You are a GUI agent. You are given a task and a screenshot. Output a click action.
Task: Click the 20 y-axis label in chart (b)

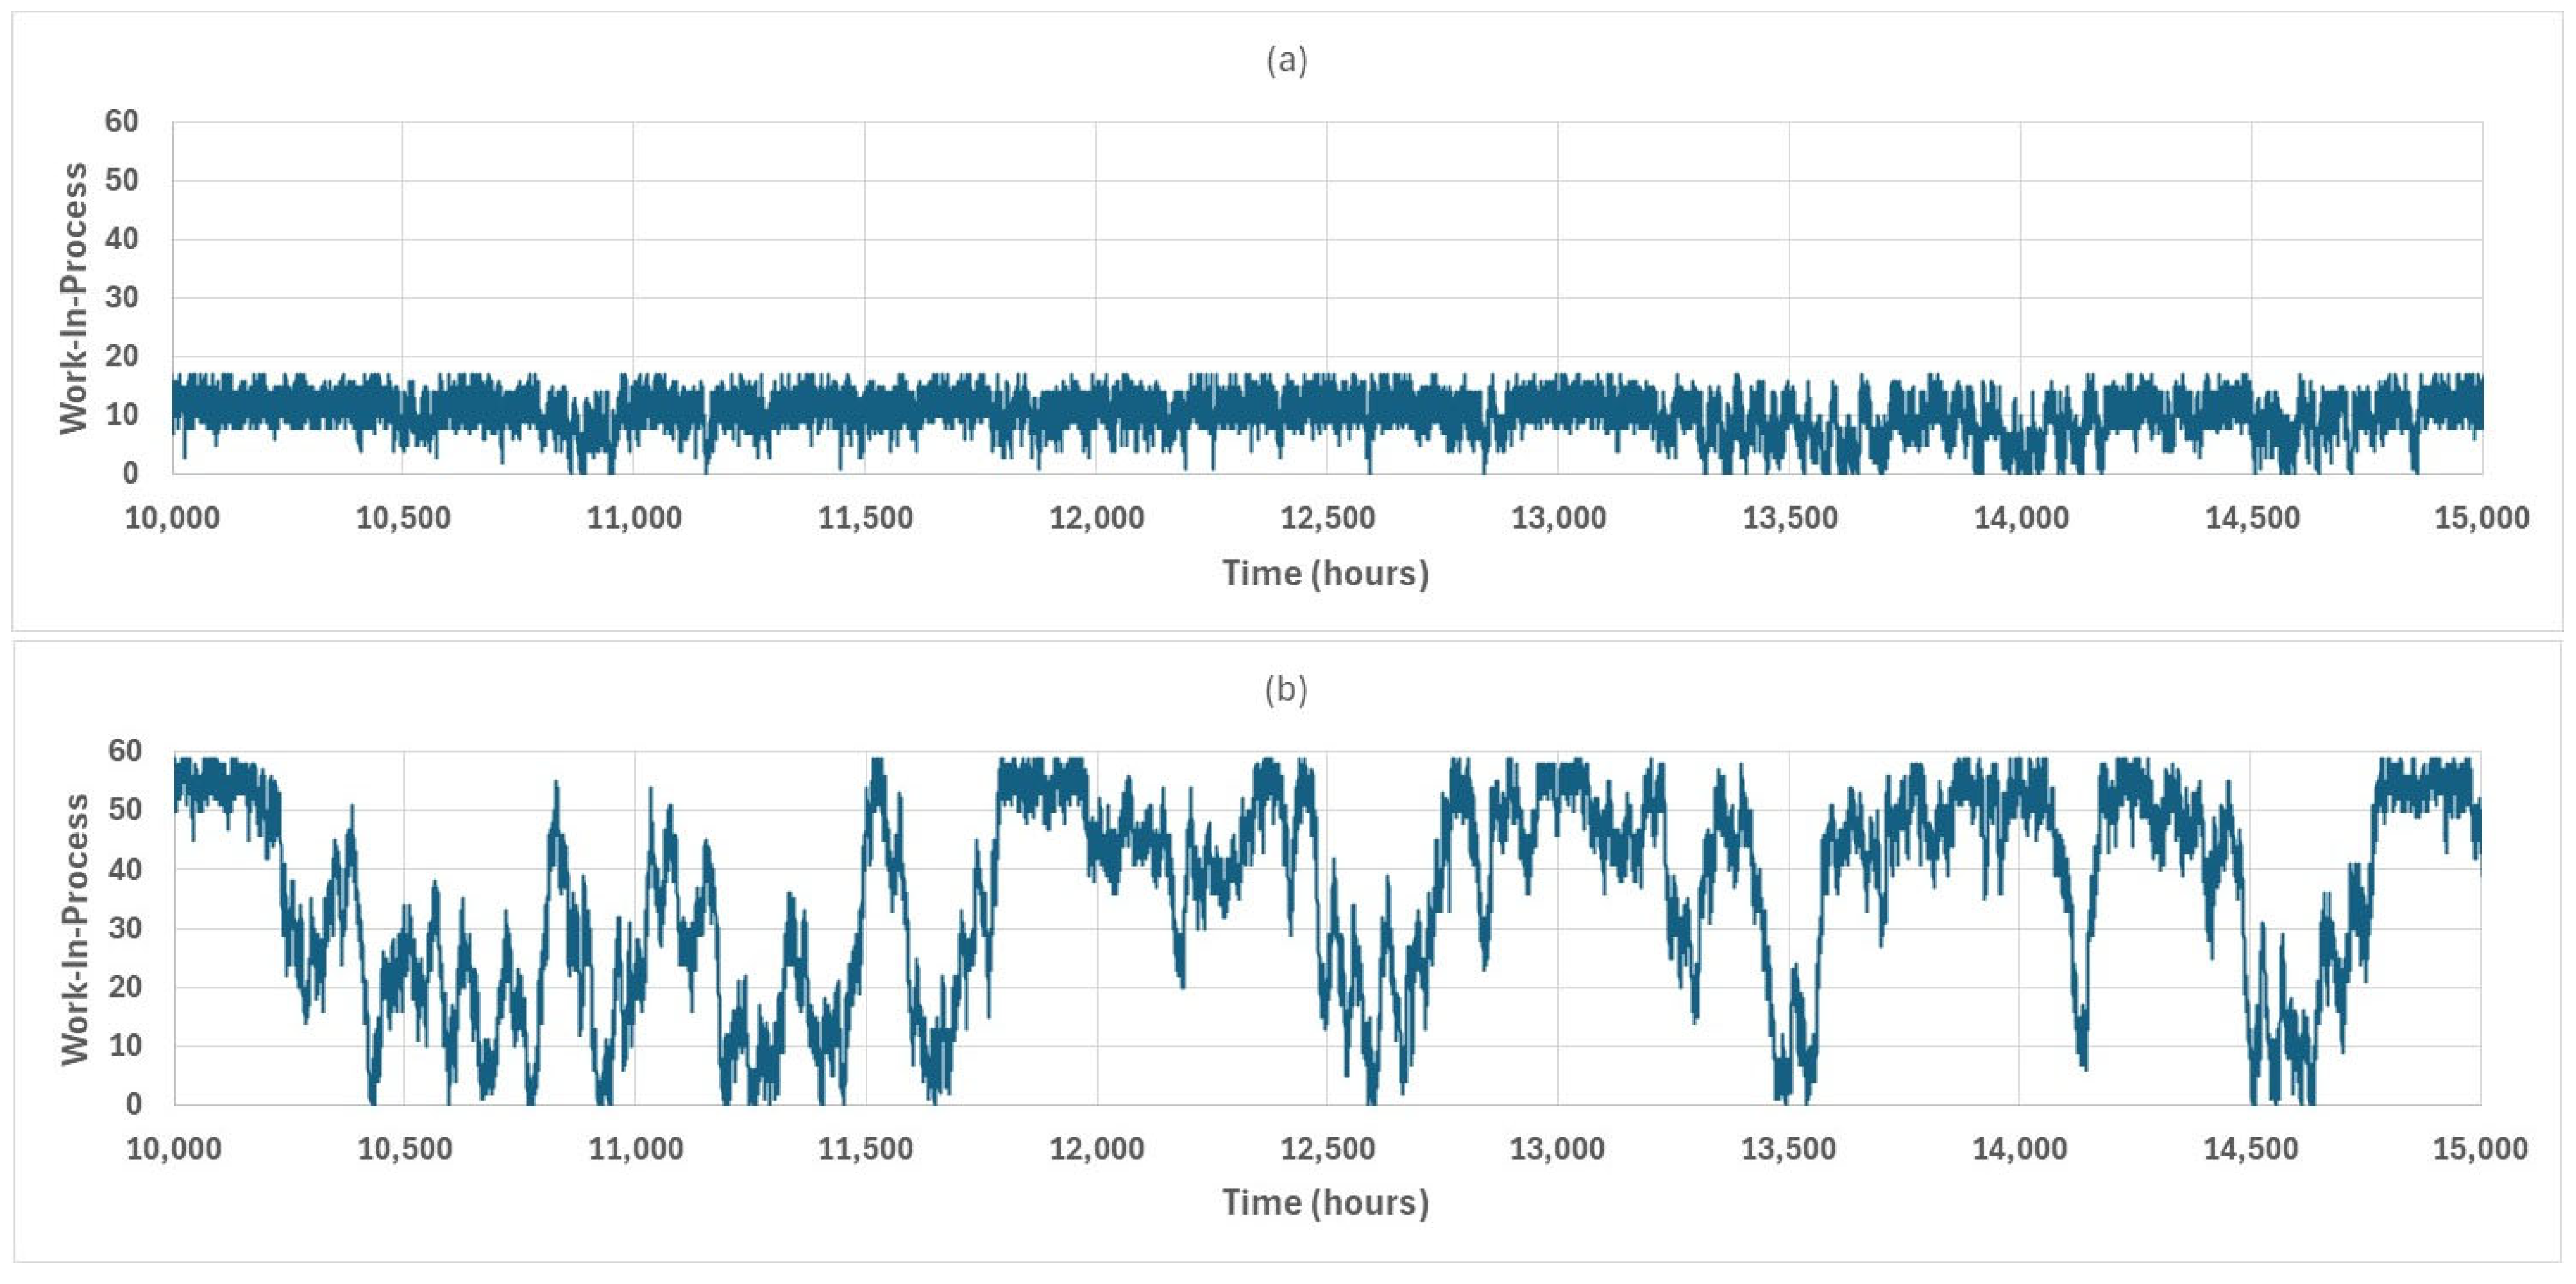(124, 987)
